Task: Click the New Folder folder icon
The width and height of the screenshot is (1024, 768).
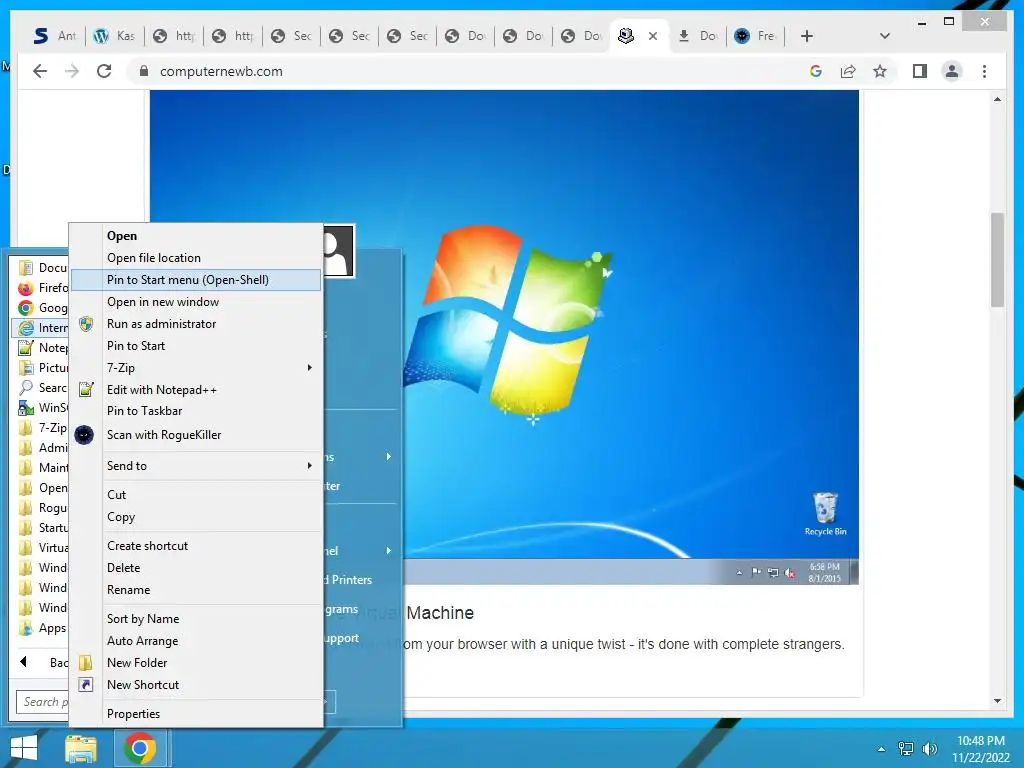Action: [86, 663]
